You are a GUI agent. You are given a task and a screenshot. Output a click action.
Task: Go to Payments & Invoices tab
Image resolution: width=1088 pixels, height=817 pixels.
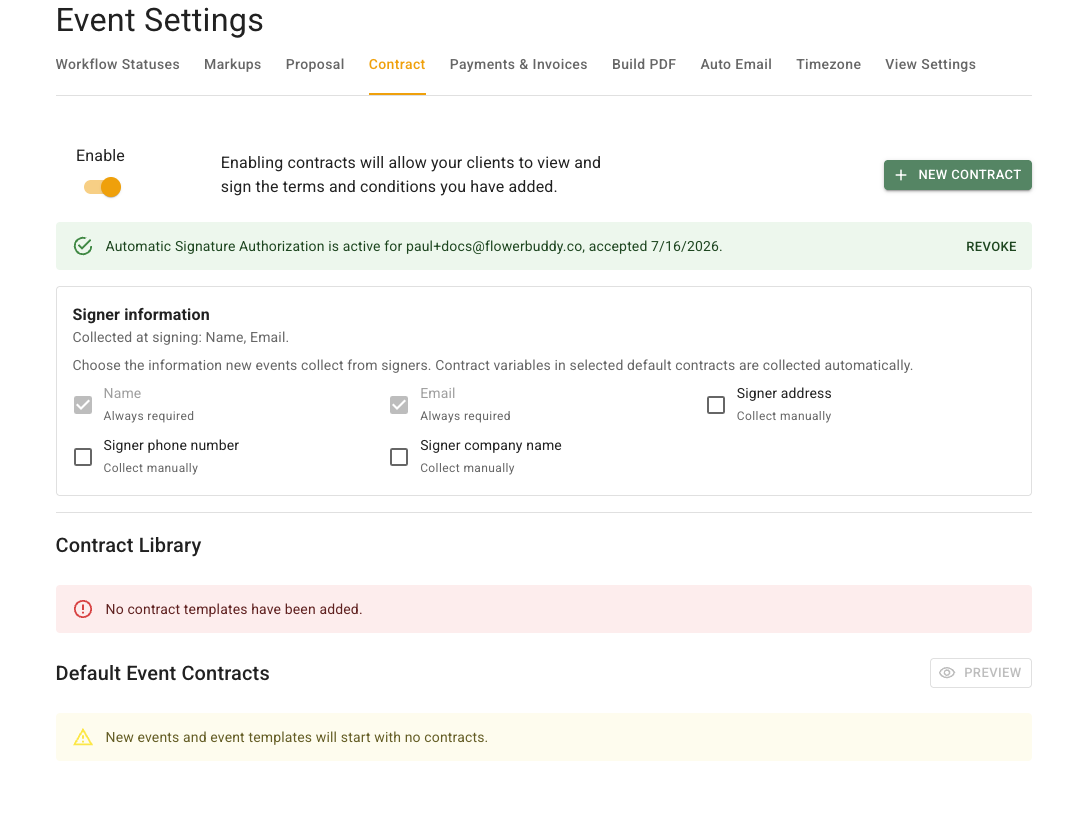[518, 65]
